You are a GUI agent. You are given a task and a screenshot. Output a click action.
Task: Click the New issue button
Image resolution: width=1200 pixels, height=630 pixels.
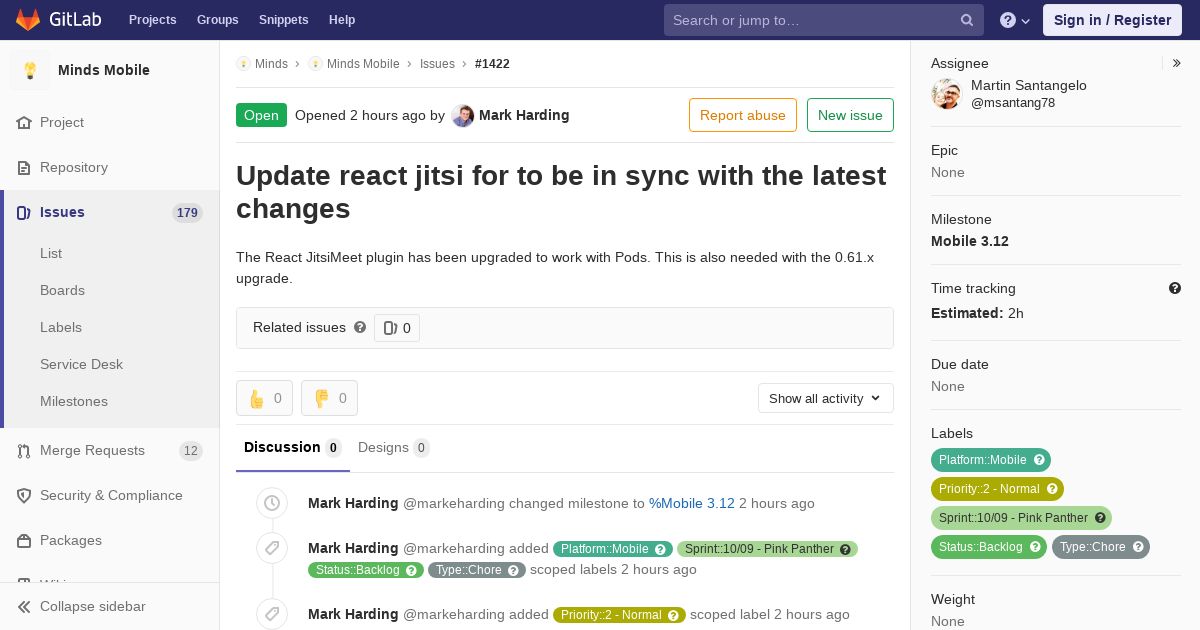[x=850, y=115]
